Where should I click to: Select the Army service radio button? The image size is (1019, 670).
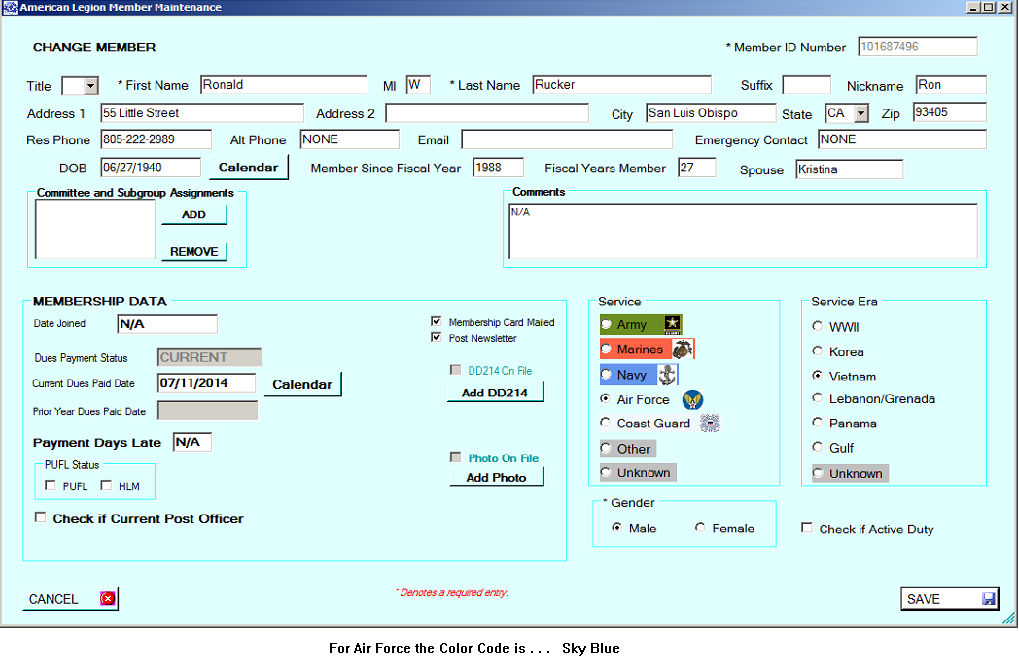point(606,324)
